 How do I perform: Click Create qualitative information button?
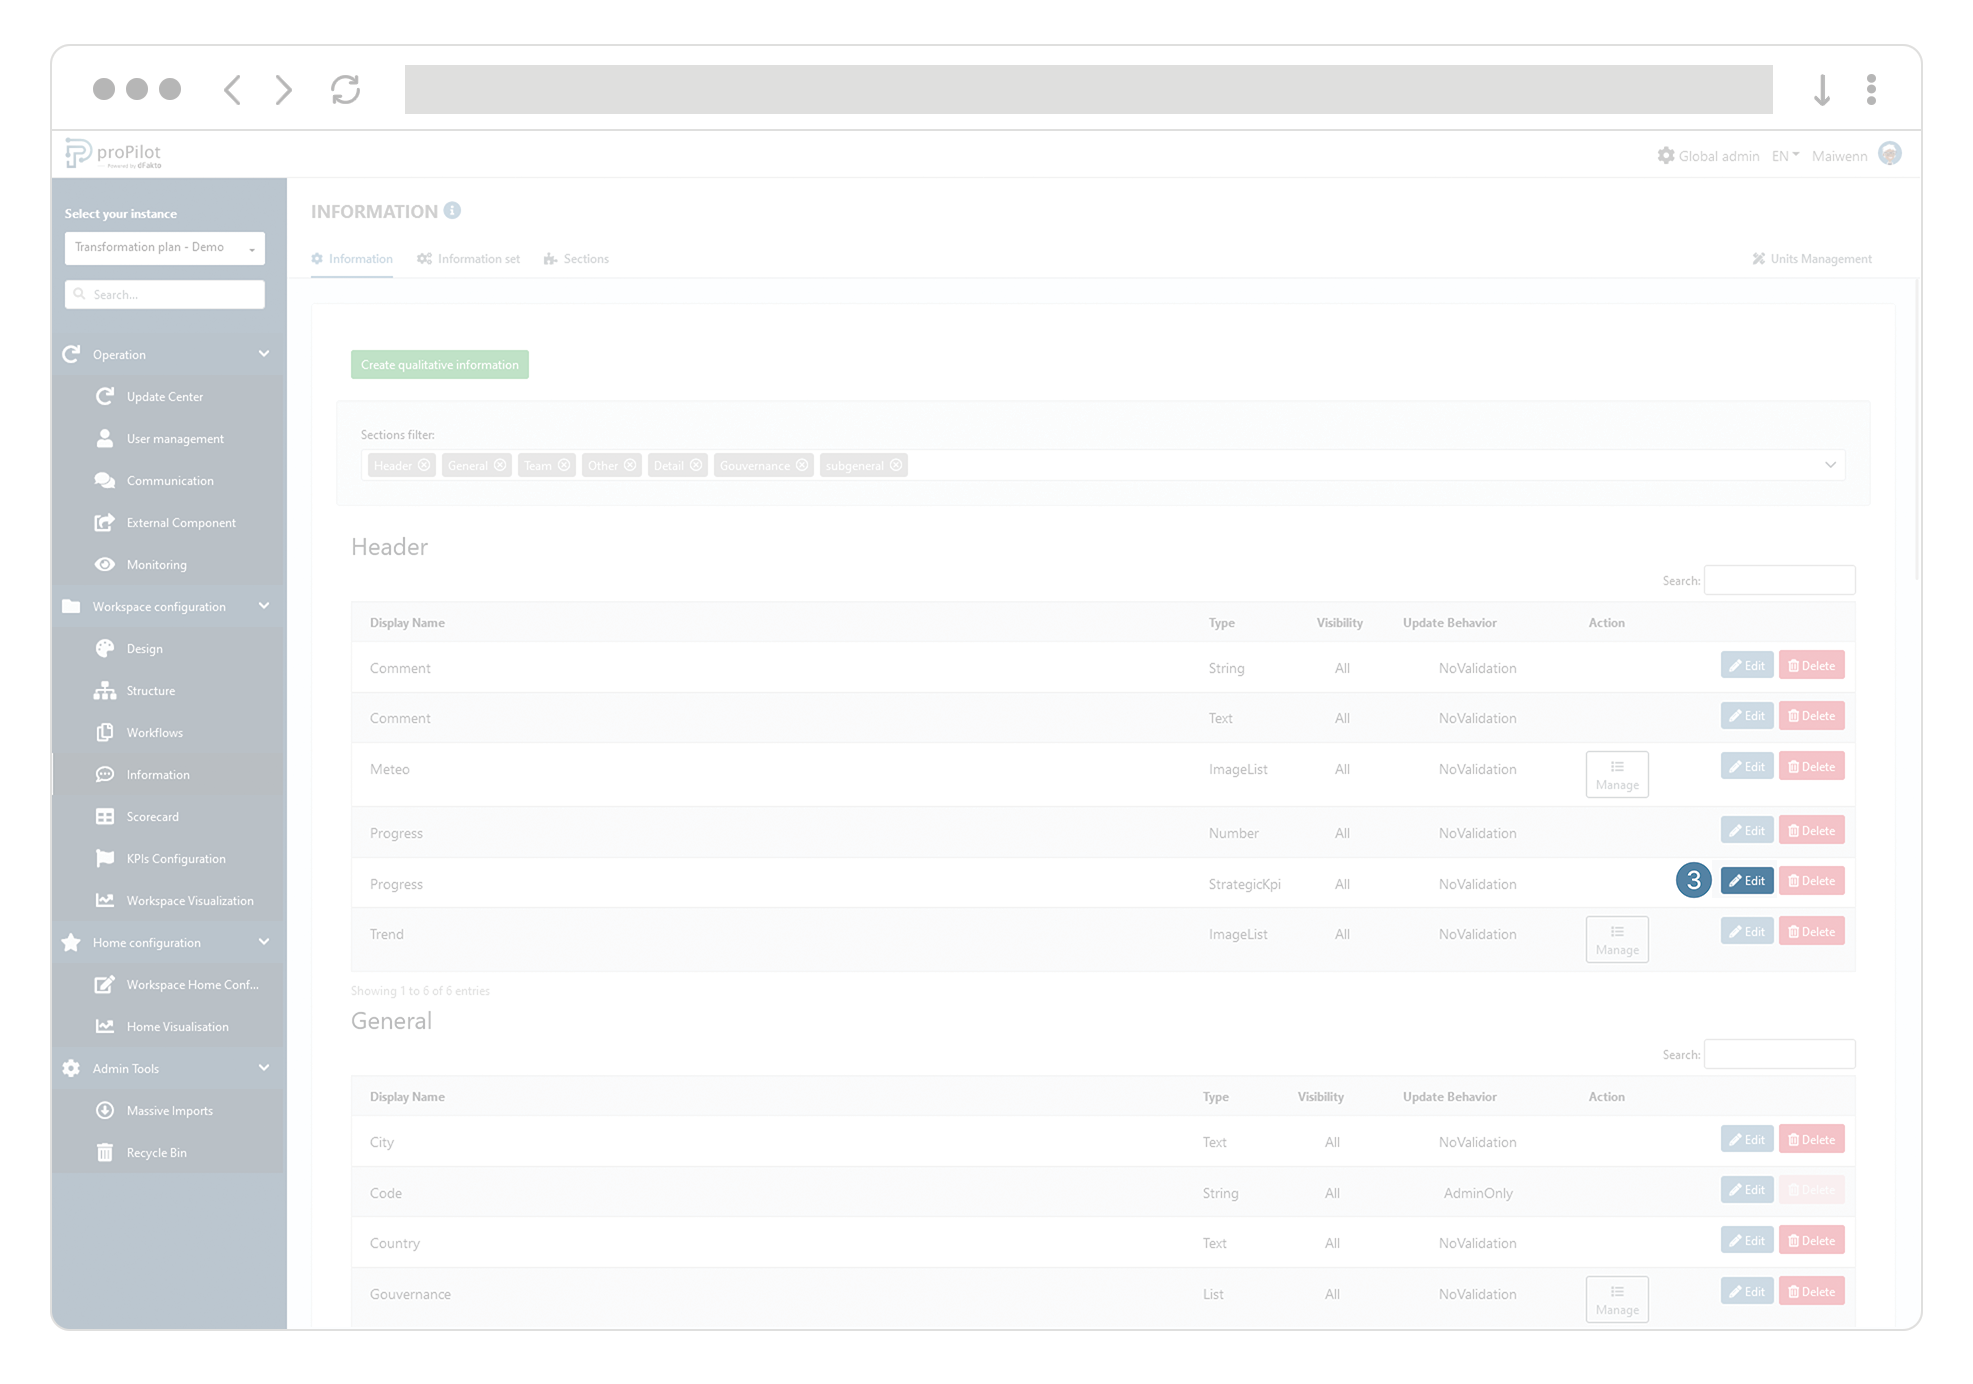pos(439,365)
